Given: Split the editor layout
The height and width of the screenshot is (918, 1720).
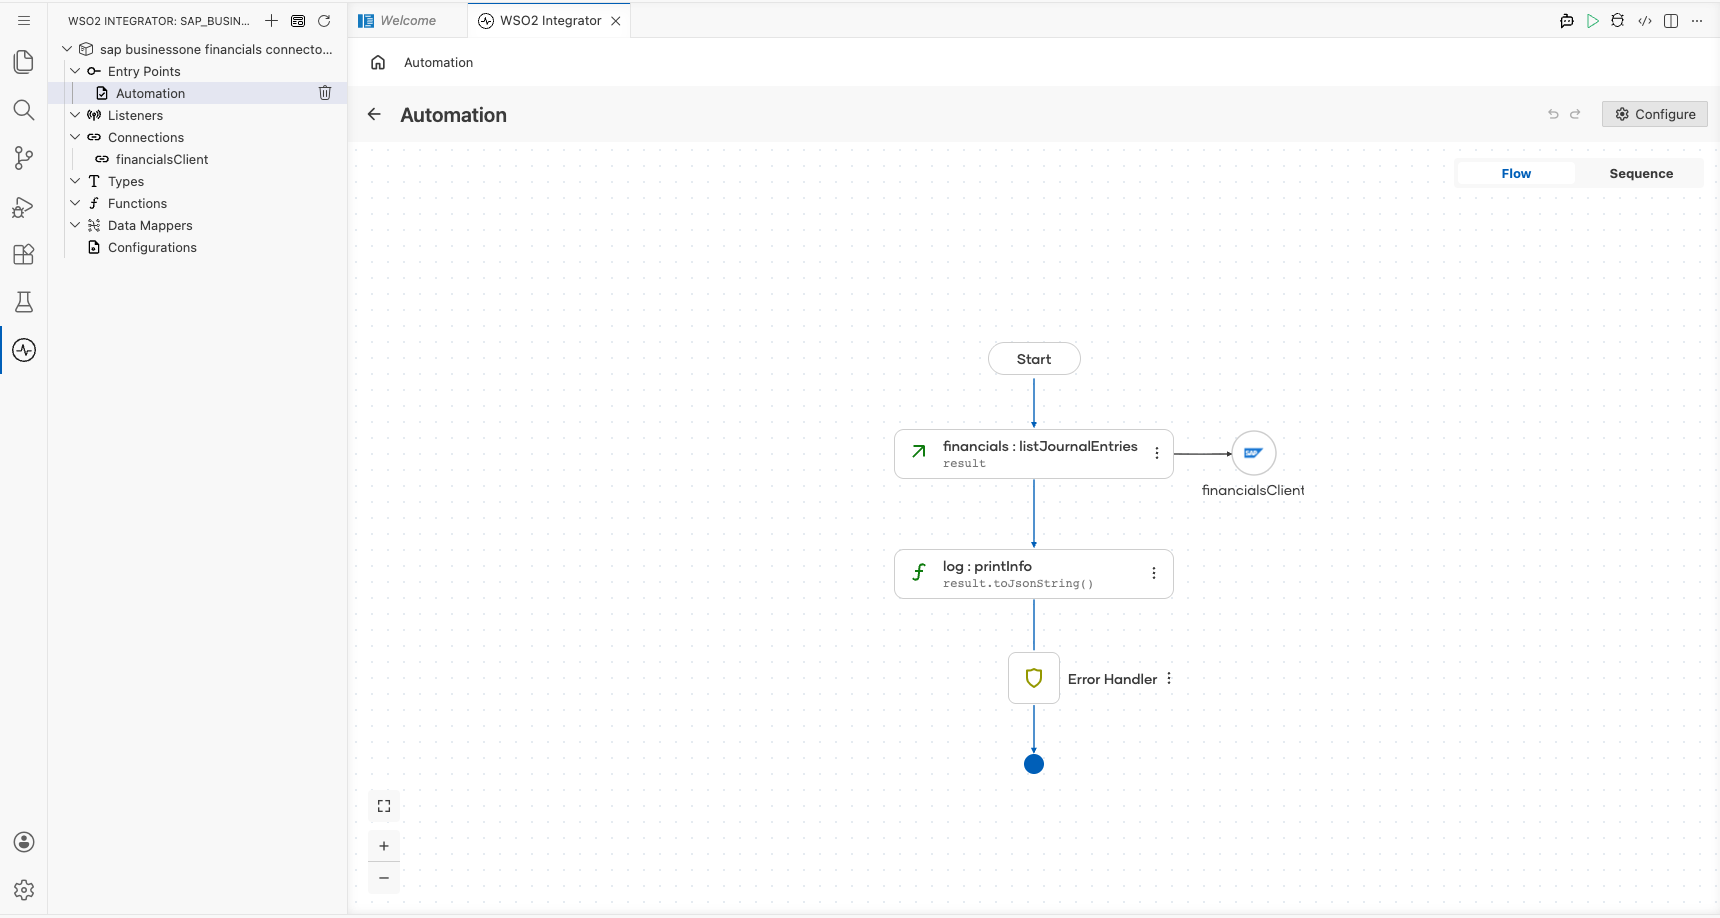Looking at the screenshot, I should [x=1671, y=20].
